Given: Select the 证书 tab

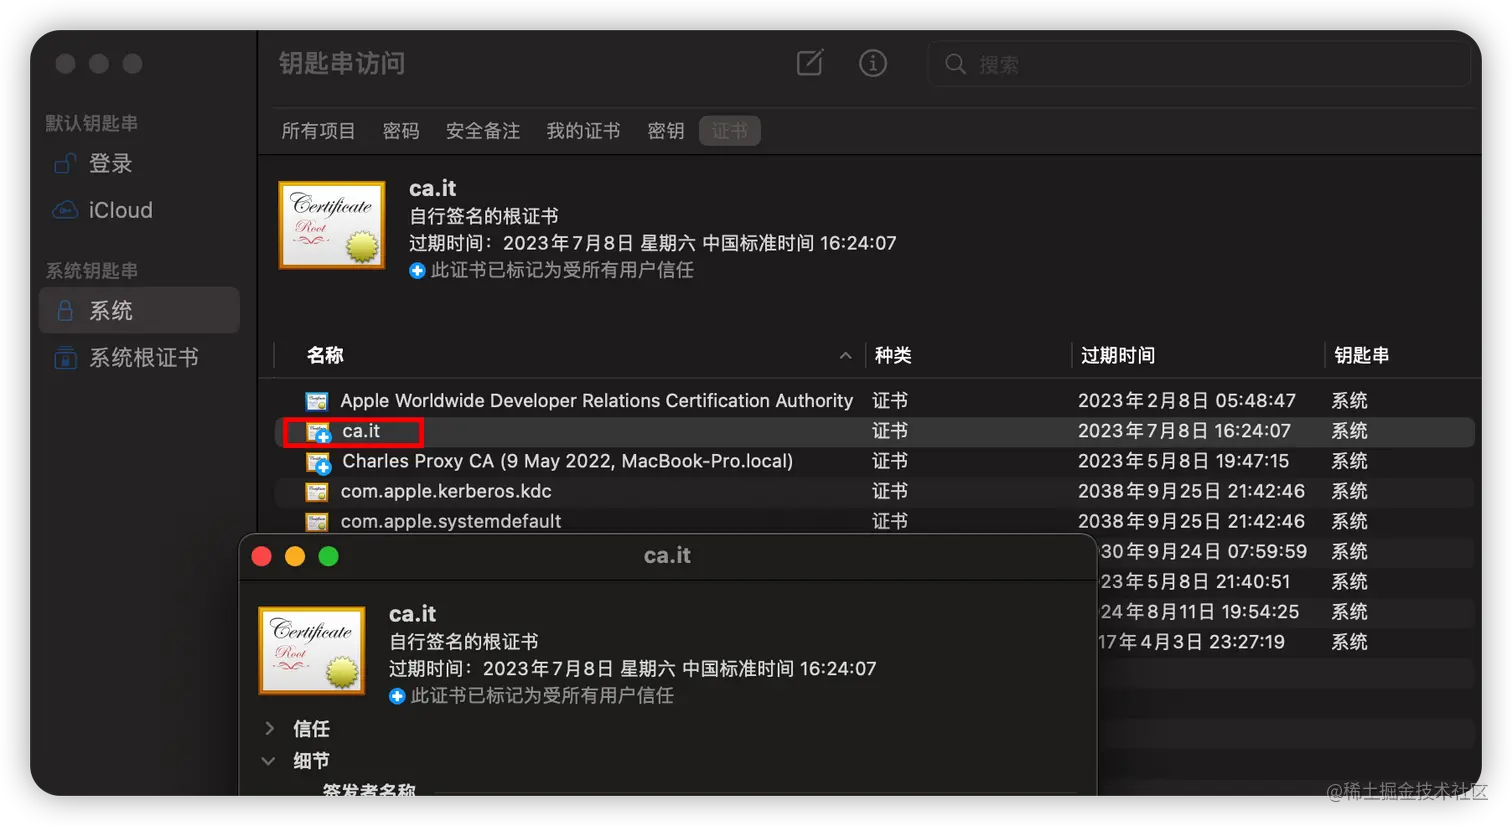Looking at the screenshot, I should [730, 131].
